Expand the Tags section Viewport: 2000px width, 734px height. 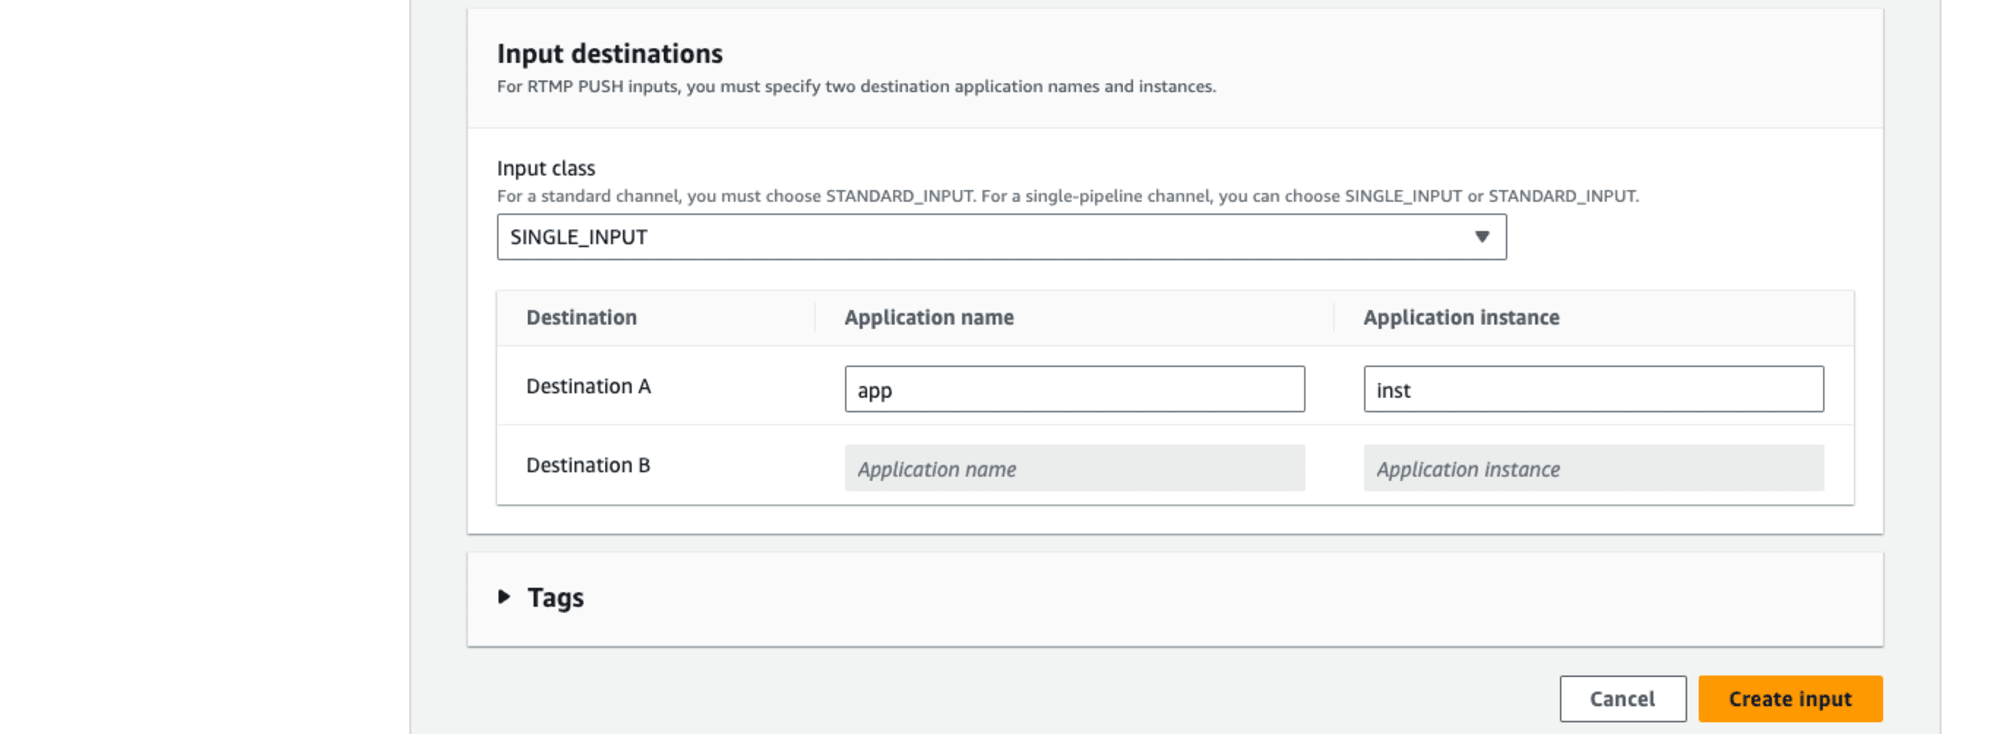[504, 597]
